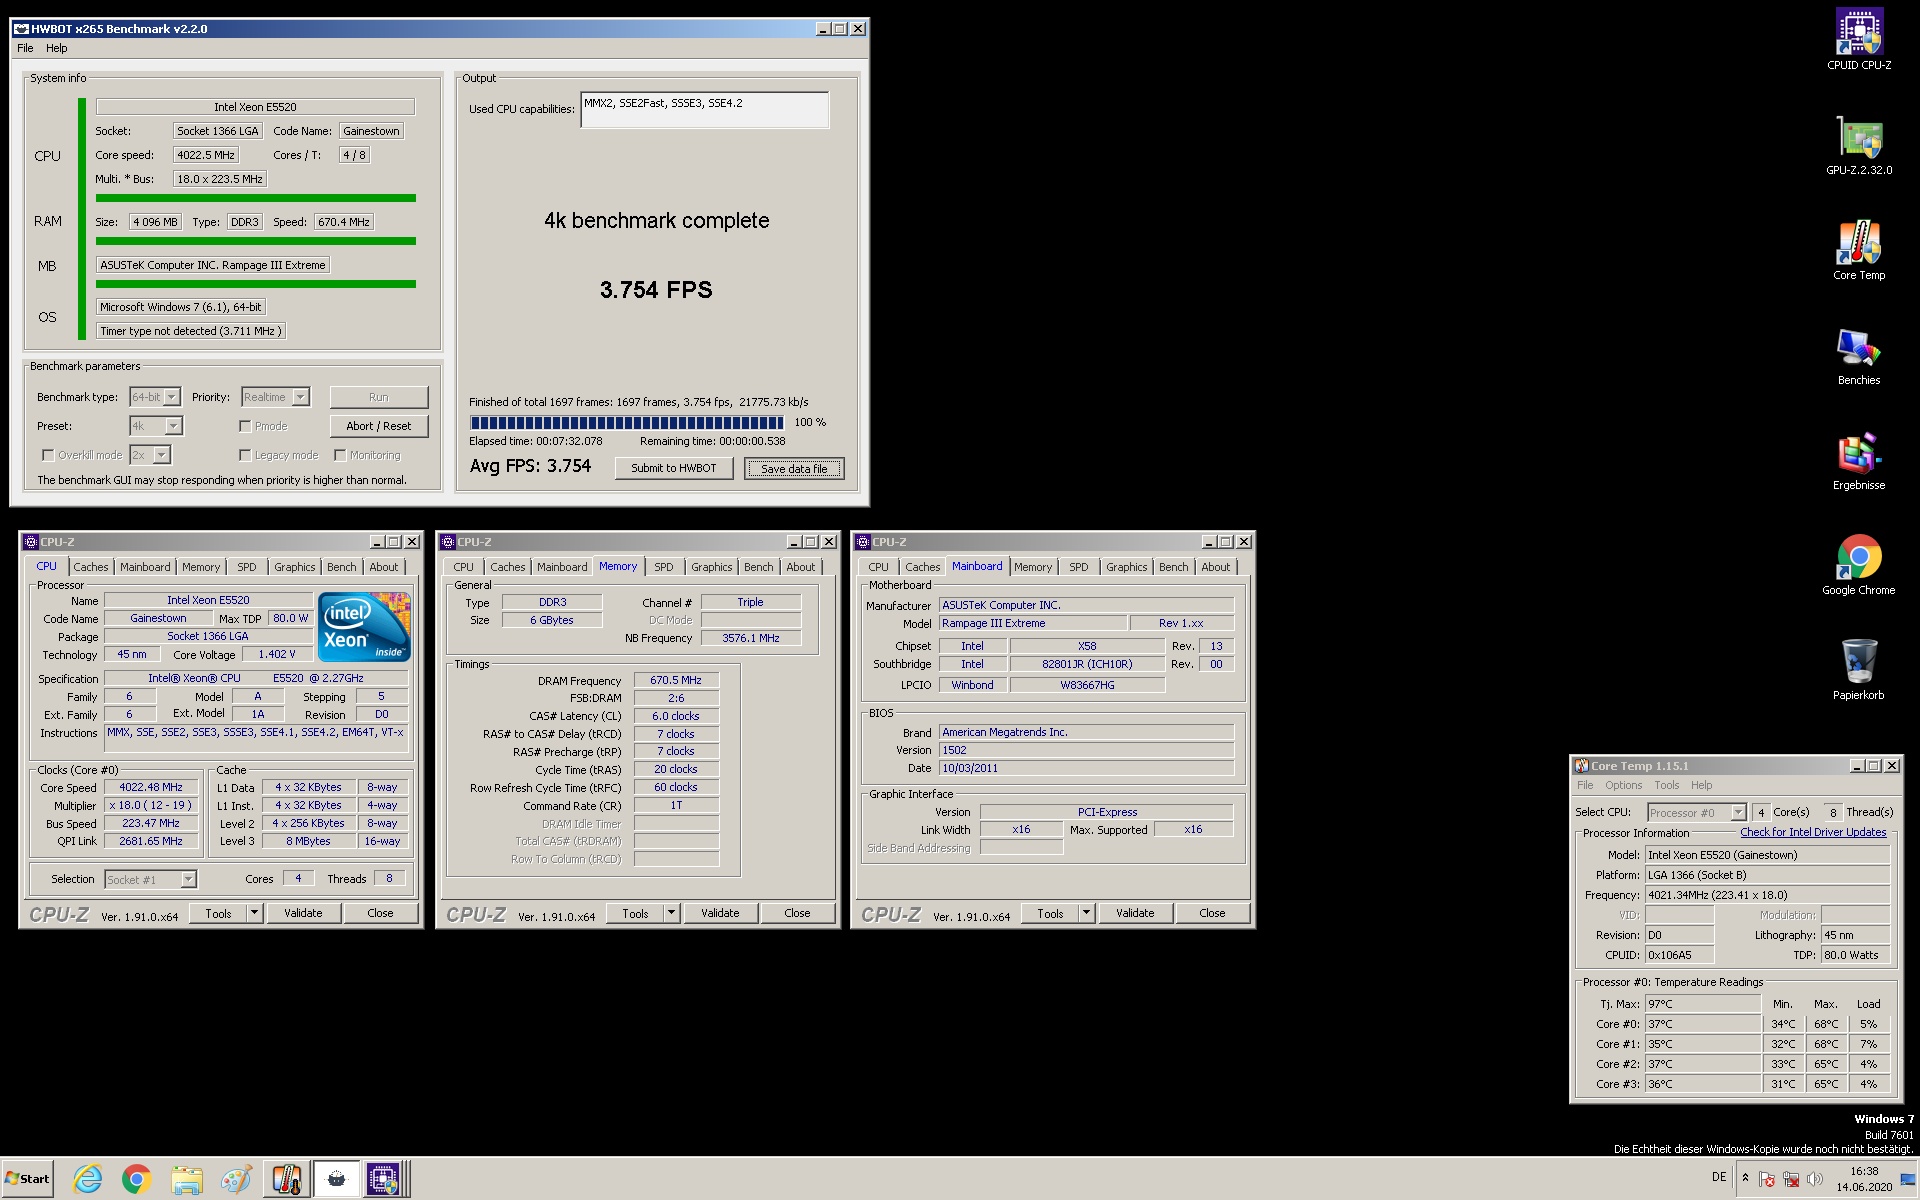1920x1200 pixels.
Task: Open Windows Explorer folder taskbar icon
Action: pyautogui.click(x=186, y=1179)
